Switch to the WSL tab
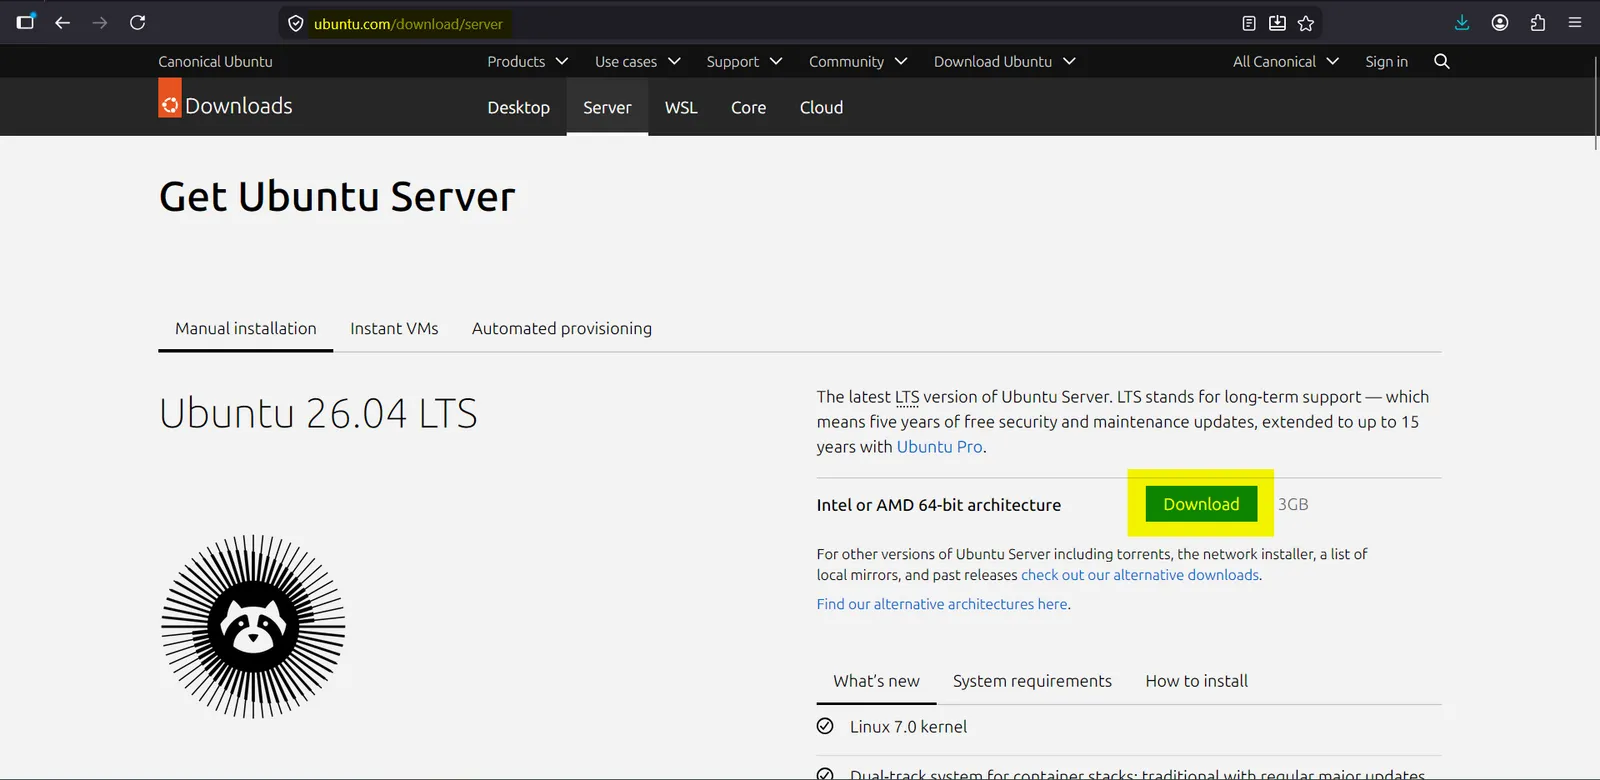 pos(681,107)
